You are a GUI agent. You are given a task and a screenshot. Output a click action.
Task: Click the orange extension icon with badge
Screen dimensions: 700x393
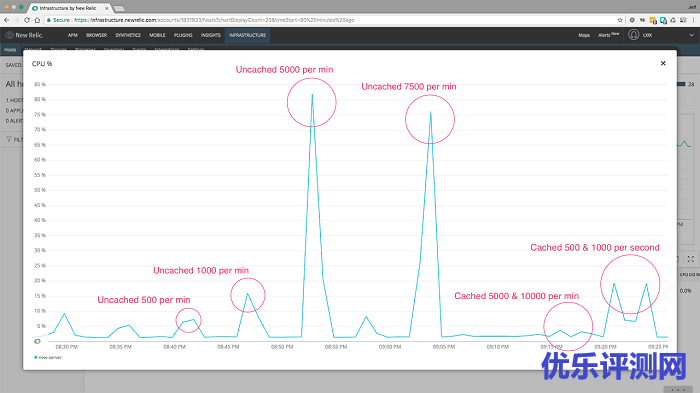pos(653,20)
